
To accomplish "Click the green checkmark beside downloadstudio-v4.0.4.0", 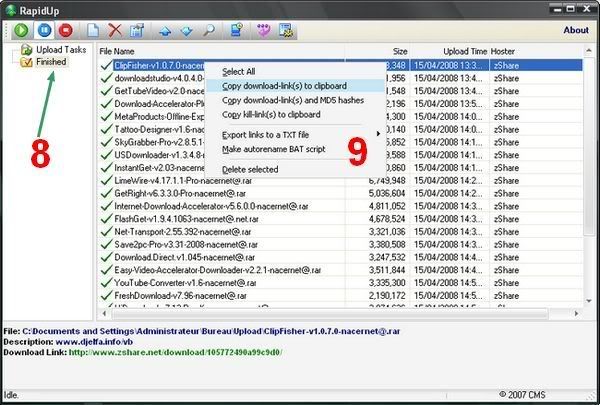I will pos(106,78).
